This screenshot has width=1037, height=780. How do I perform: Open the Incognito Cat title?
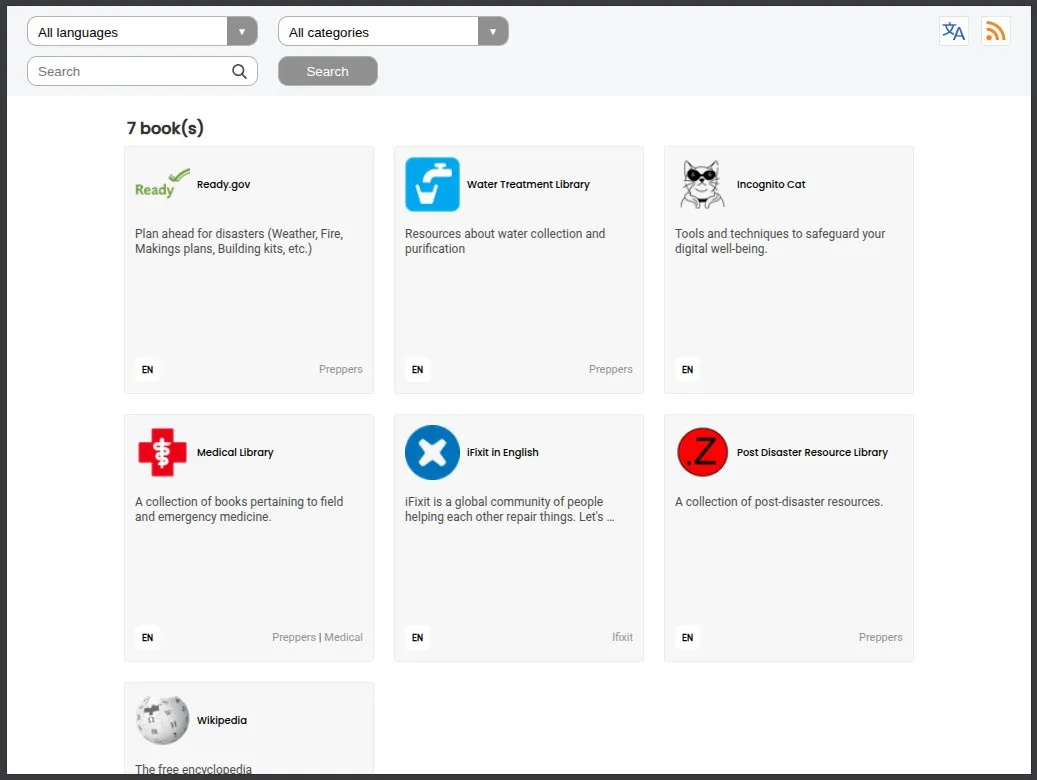tap(770, 184)
